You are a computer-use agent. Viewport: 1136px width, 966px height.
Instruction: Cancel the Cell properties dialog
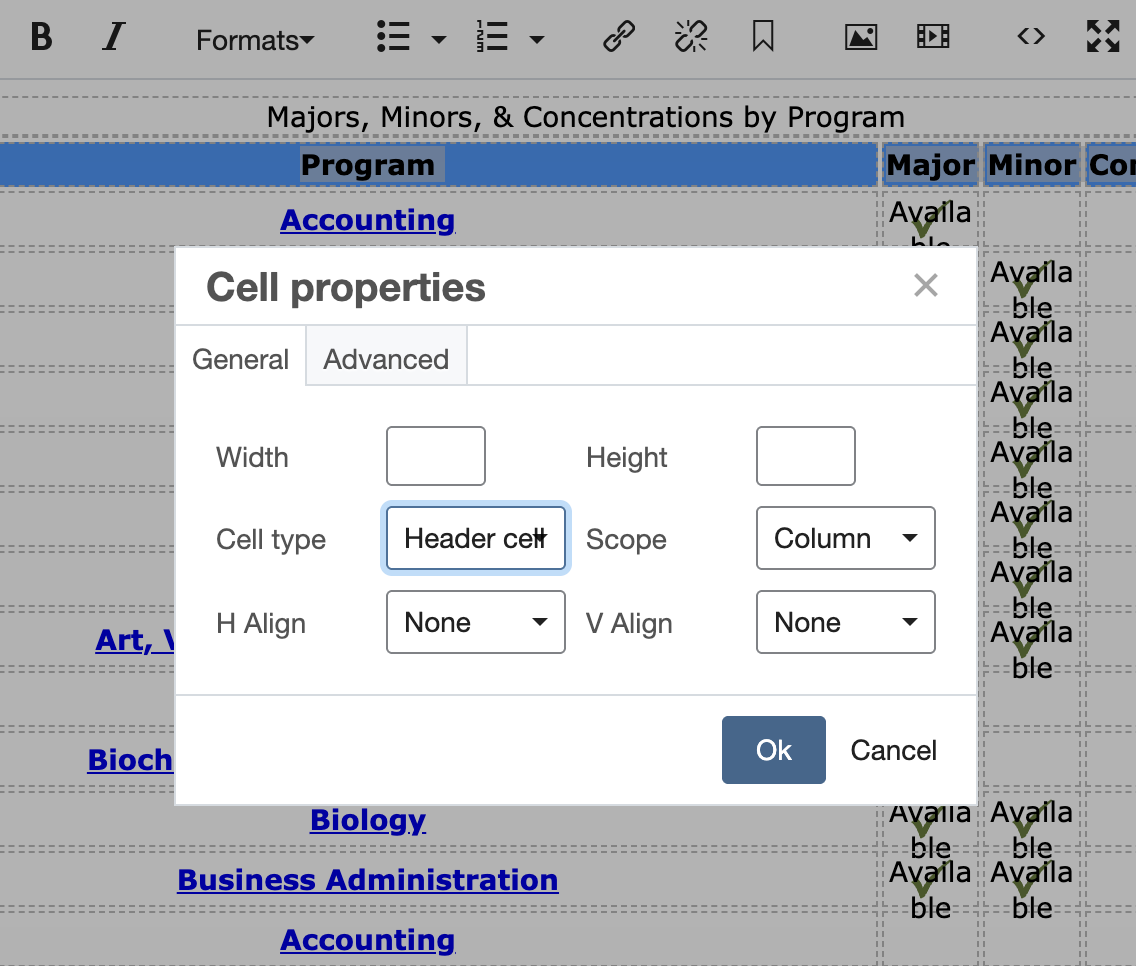click(893, 750)
